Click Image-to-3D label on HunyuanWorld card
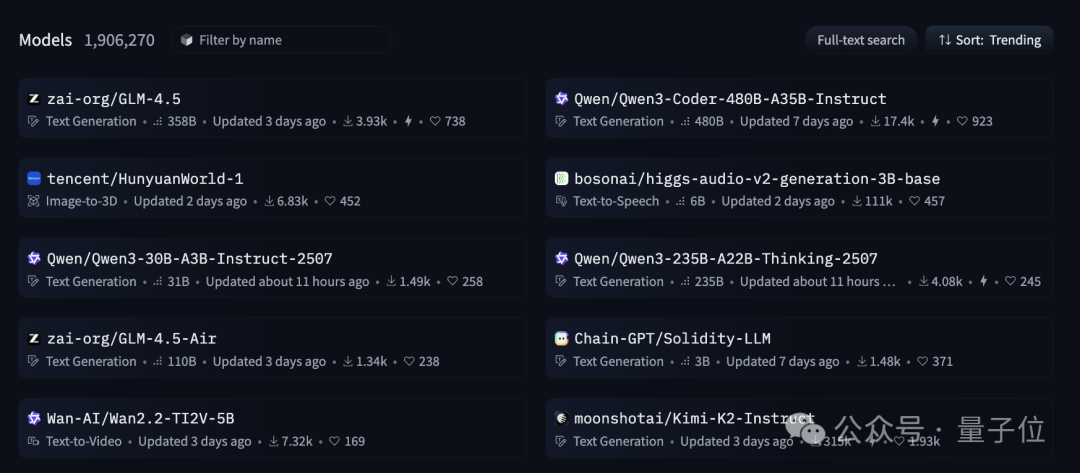 click(81, 201)
